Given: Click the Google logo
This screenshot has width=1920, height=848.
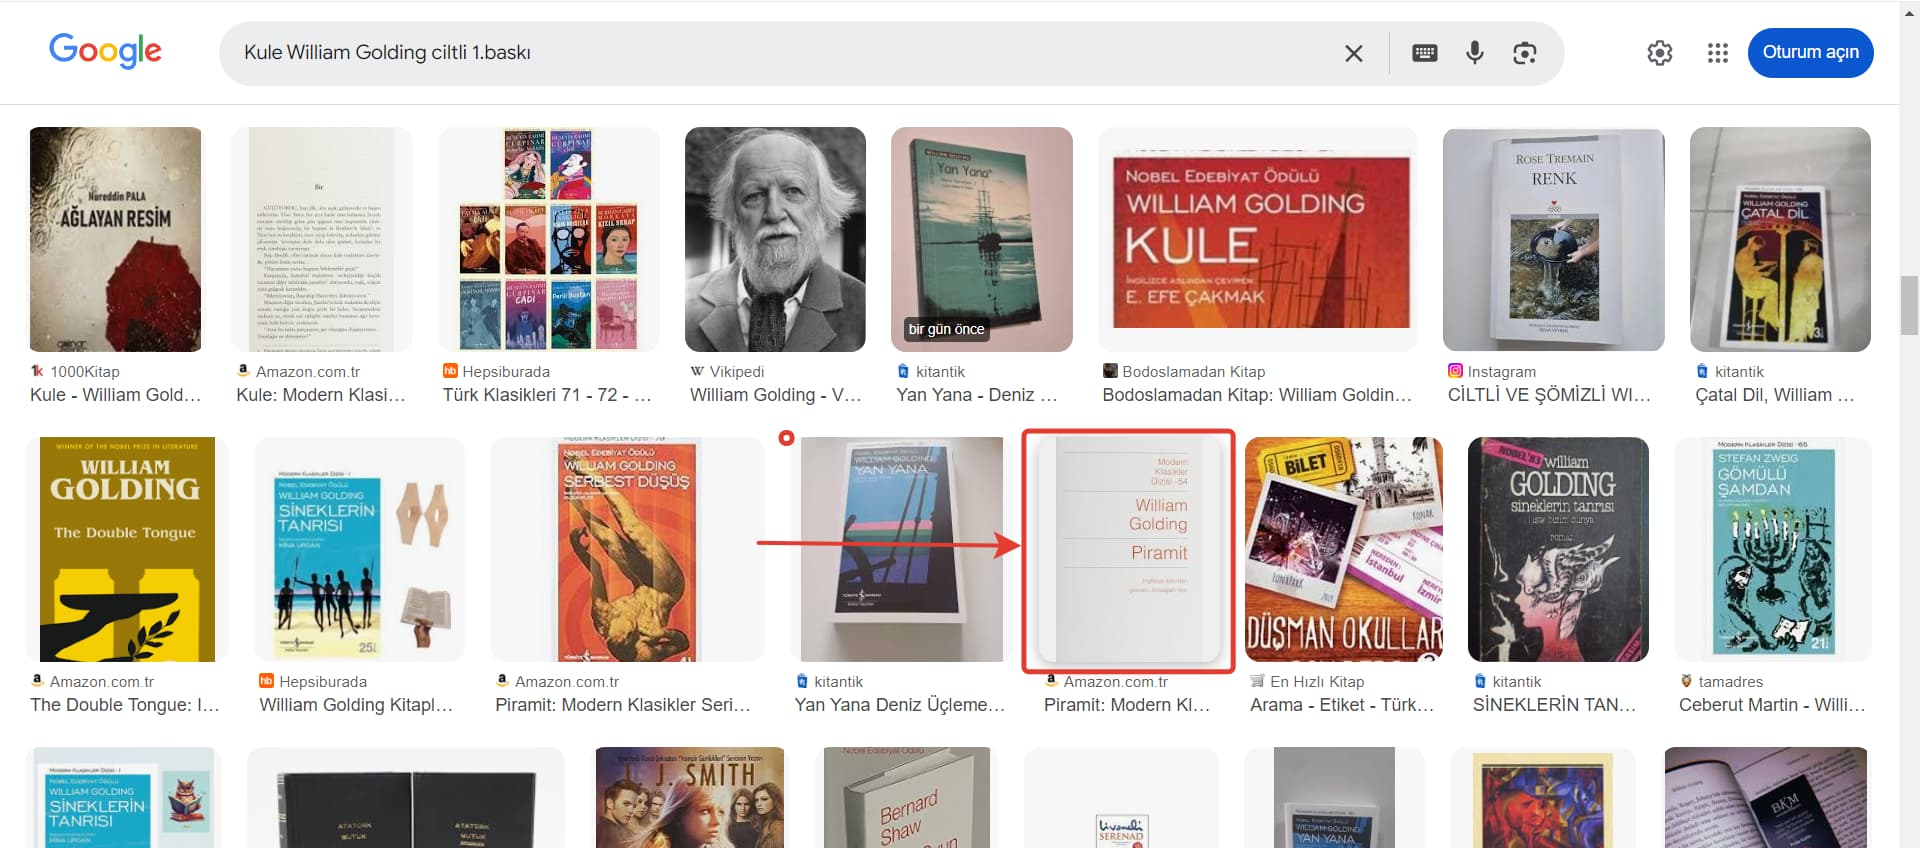Looking at the screenshot, I should (105, 50).
